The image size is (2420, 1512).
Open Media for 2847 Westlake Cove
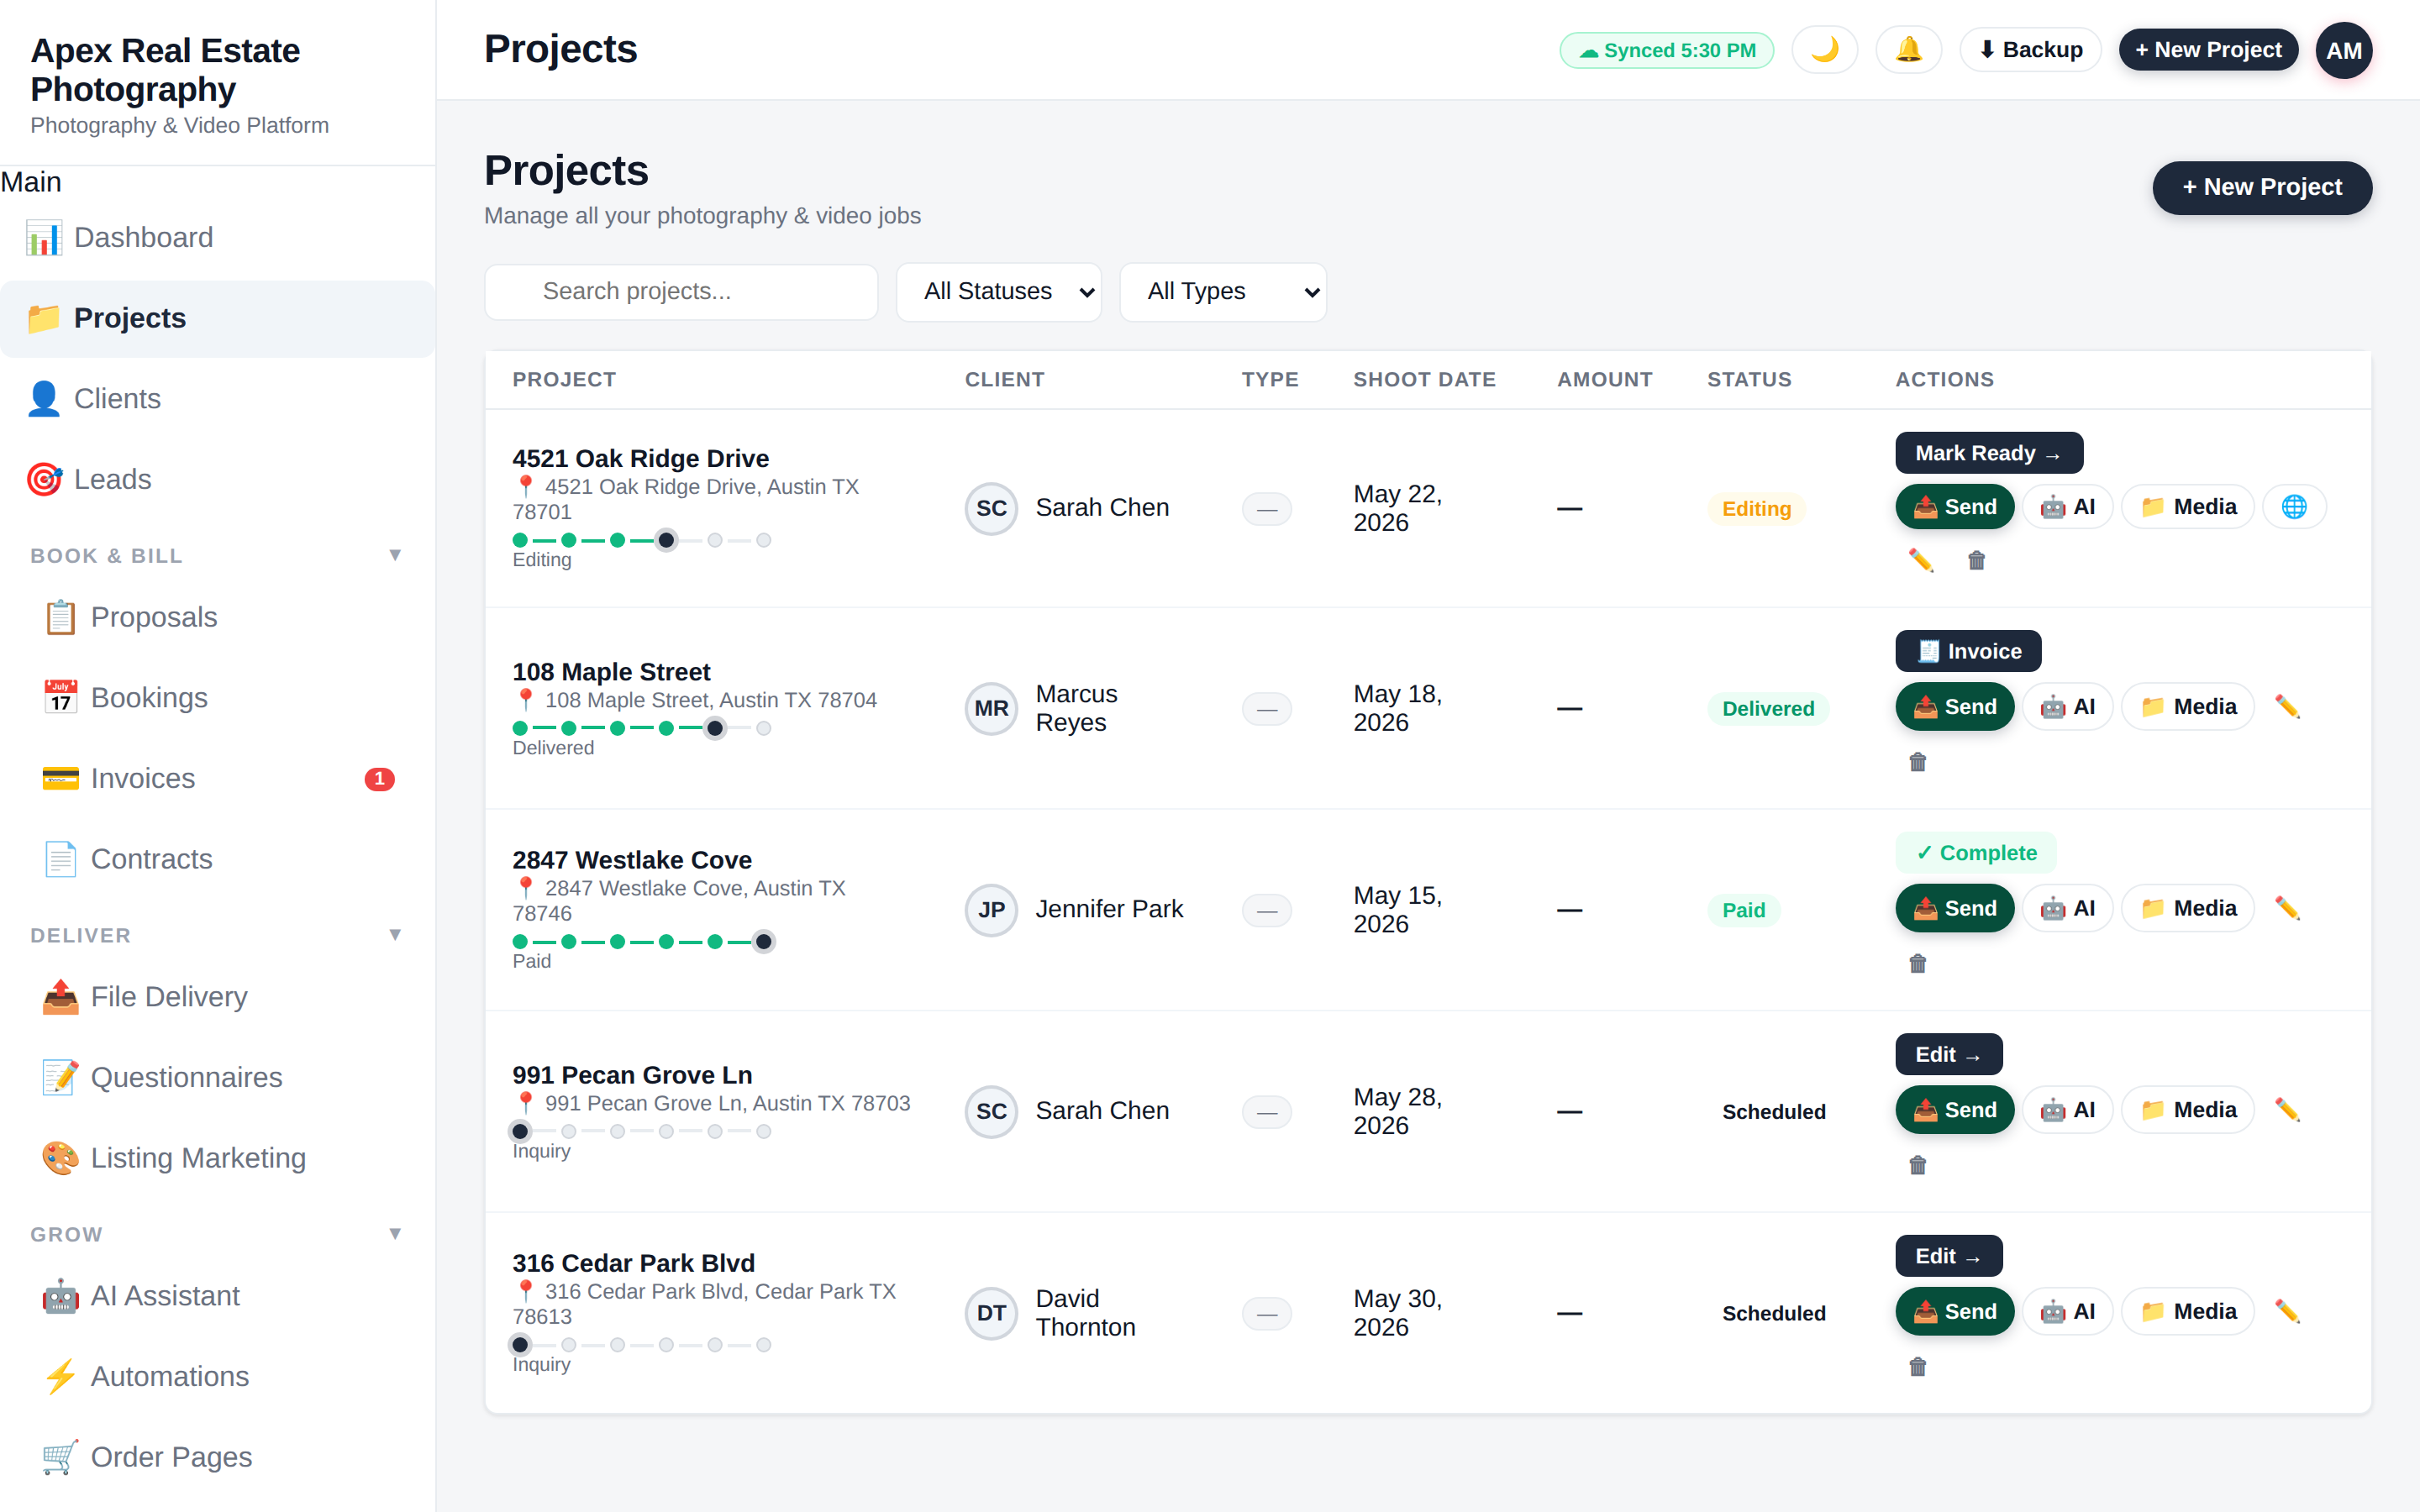(2187, 908)
